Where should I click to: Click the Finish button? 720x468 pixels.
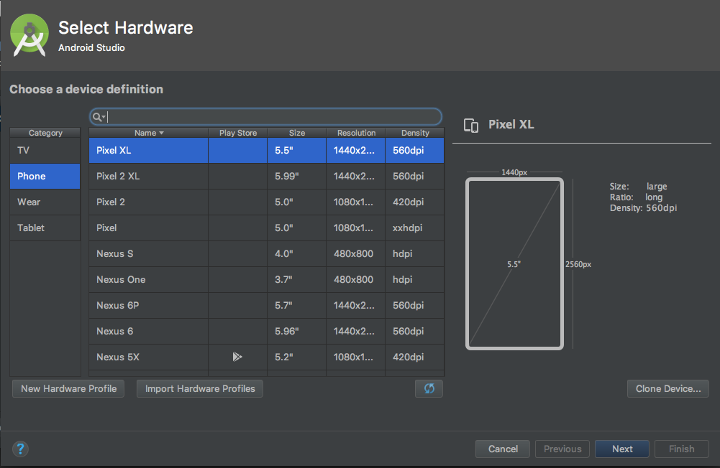point(681,449)
